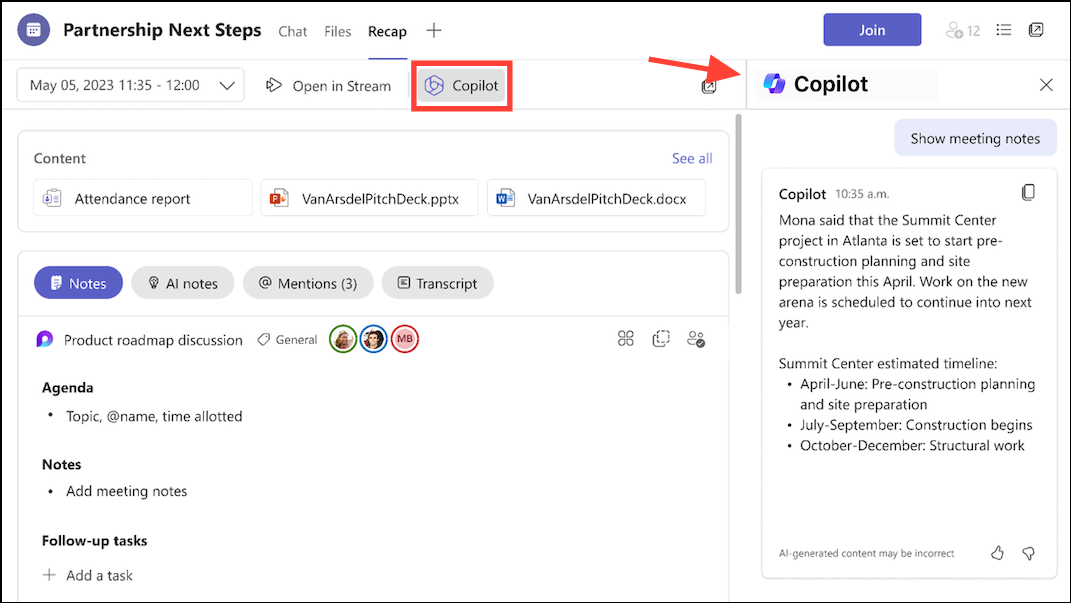Click the apps grid icon in notes header

(625, 338)
